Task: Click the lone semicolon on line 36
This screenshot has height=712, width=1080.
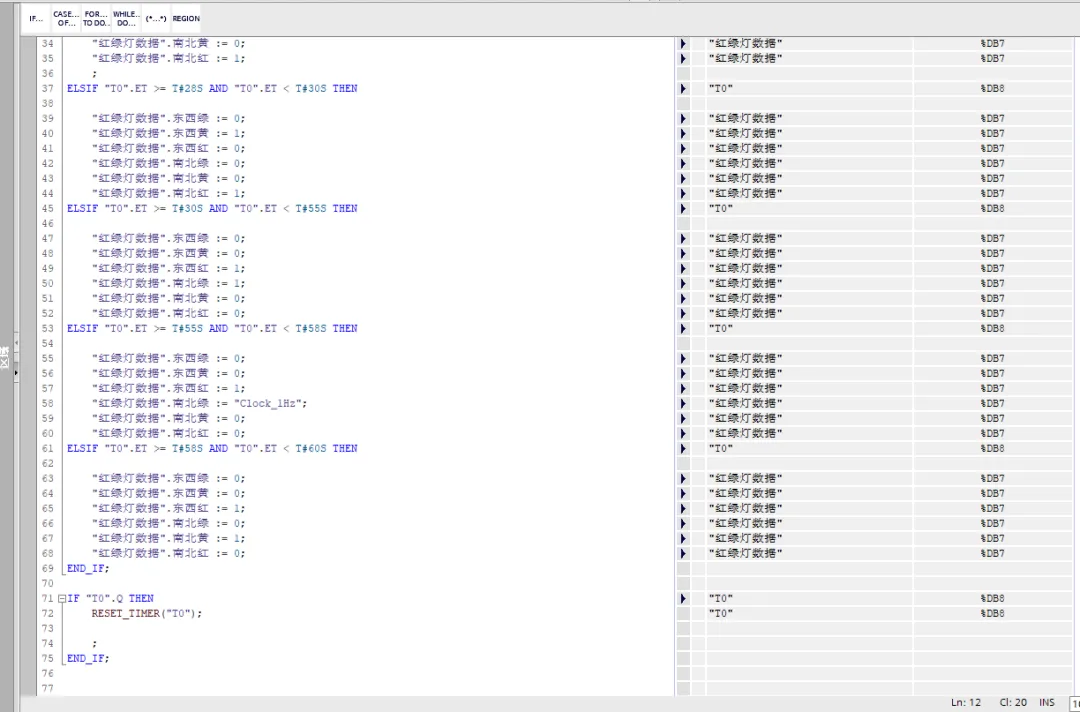Action: (x=94, y=74)
